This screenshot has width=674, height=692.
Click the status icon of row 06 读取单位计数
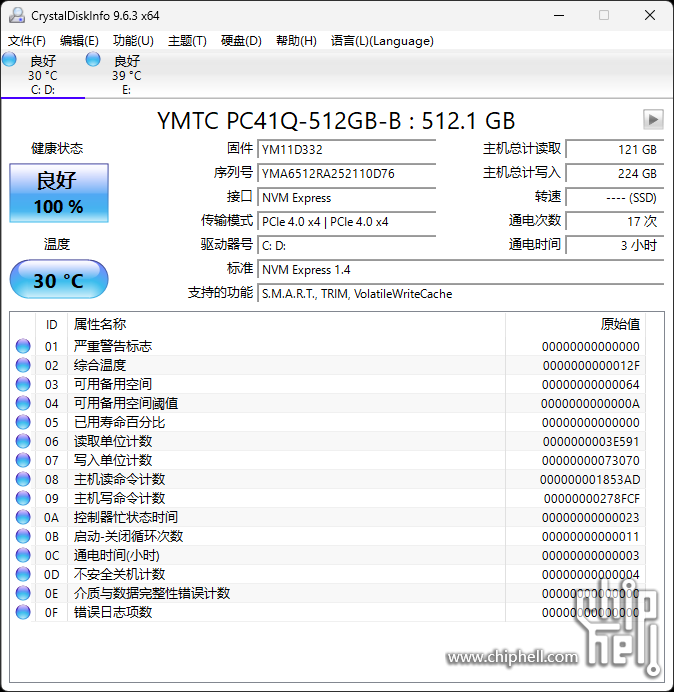pyautogui.click(x=23, y=441)
